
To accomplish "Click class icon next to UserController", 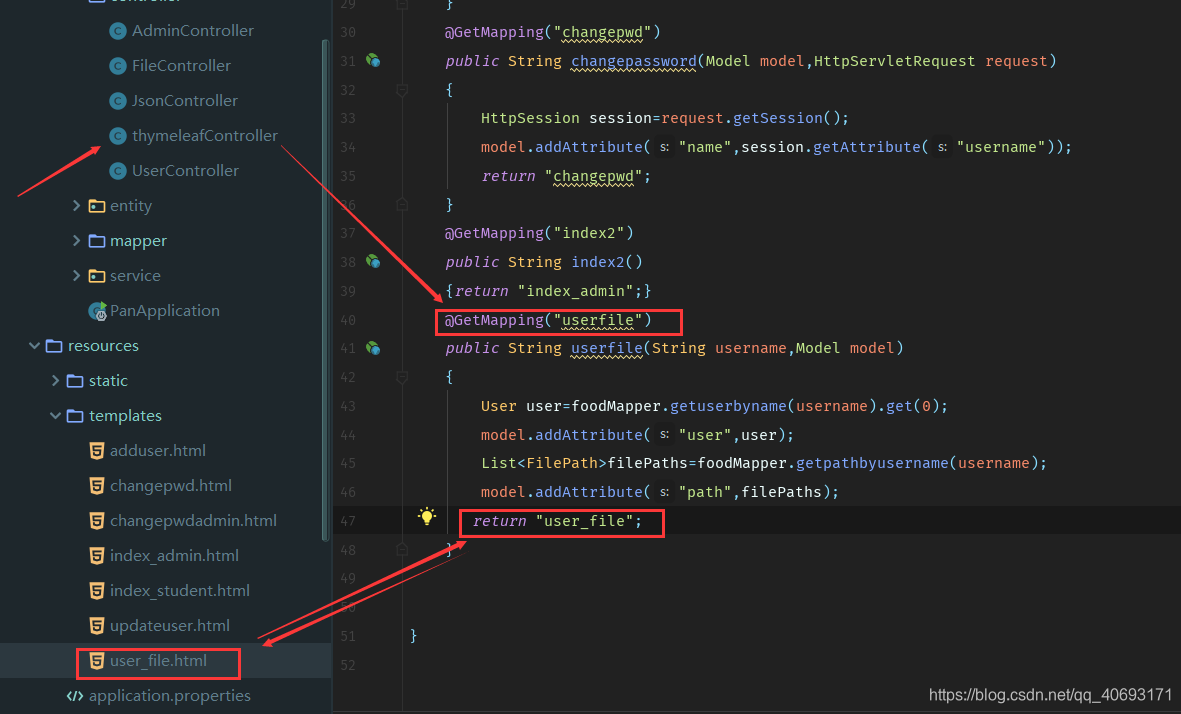I will [117, 171].
